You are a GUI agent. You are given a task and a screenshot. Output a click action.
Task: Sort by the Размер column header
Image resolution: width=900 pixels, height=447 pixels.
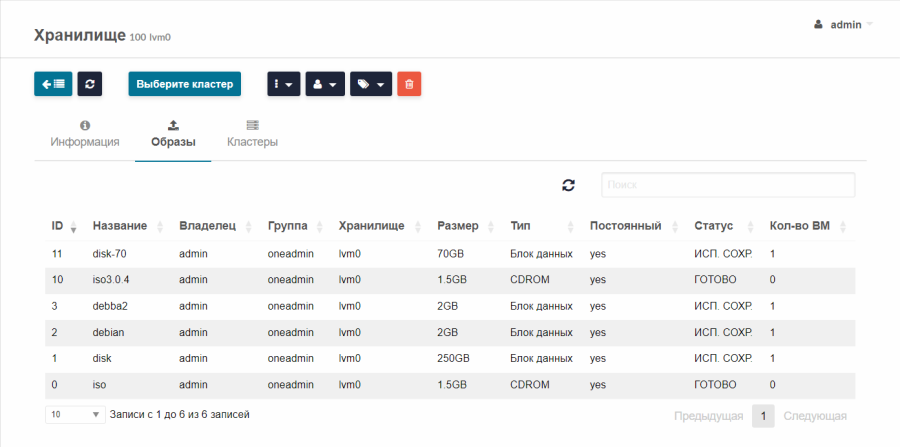tap(465, 226)
